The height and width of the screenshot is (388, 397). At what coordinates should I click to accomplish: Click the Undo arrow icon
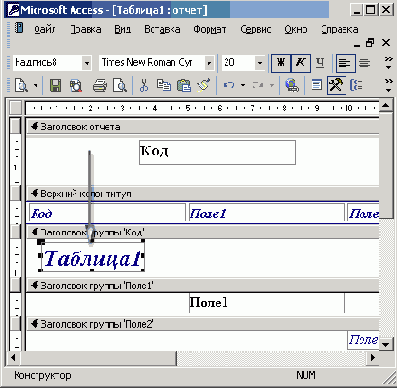pos(229,85)
